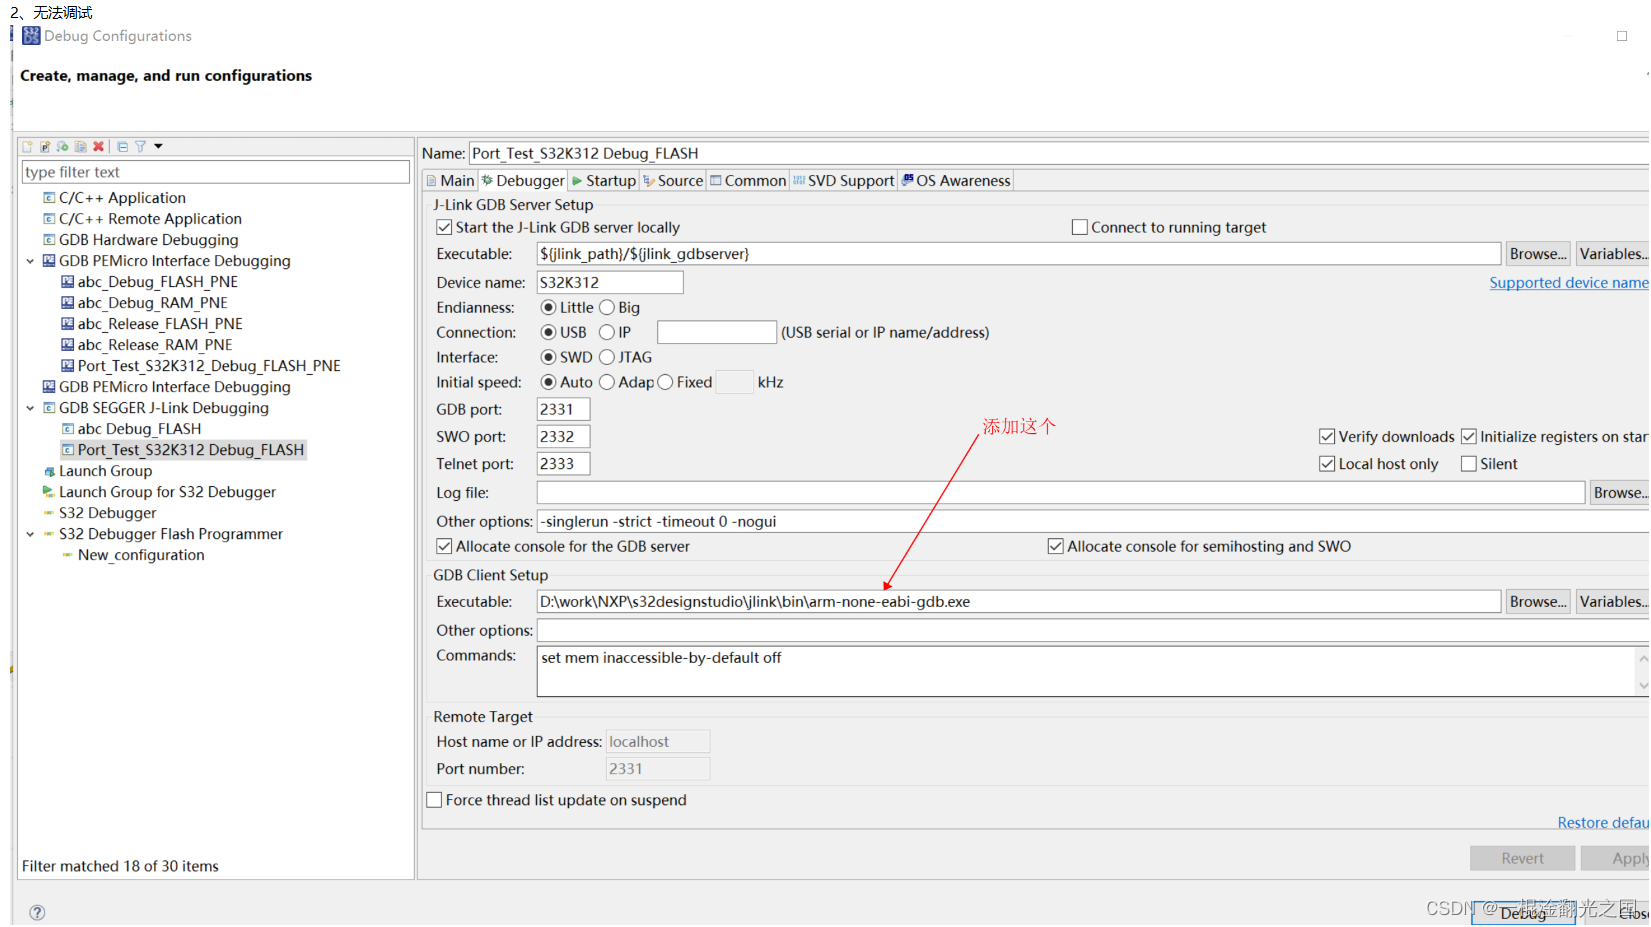Click Variables for J-Link server executable

click(x=1612, y=254)
